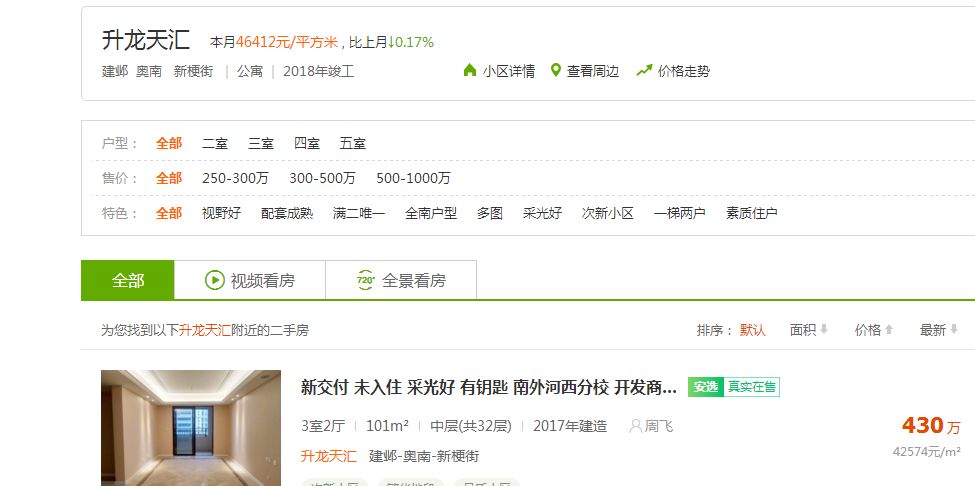The width and height of the screenshot is (975, 486).
Task: Open the listing title 新交付 未入住 采光好
Action: pyautogui.click(x=489, y=388)
